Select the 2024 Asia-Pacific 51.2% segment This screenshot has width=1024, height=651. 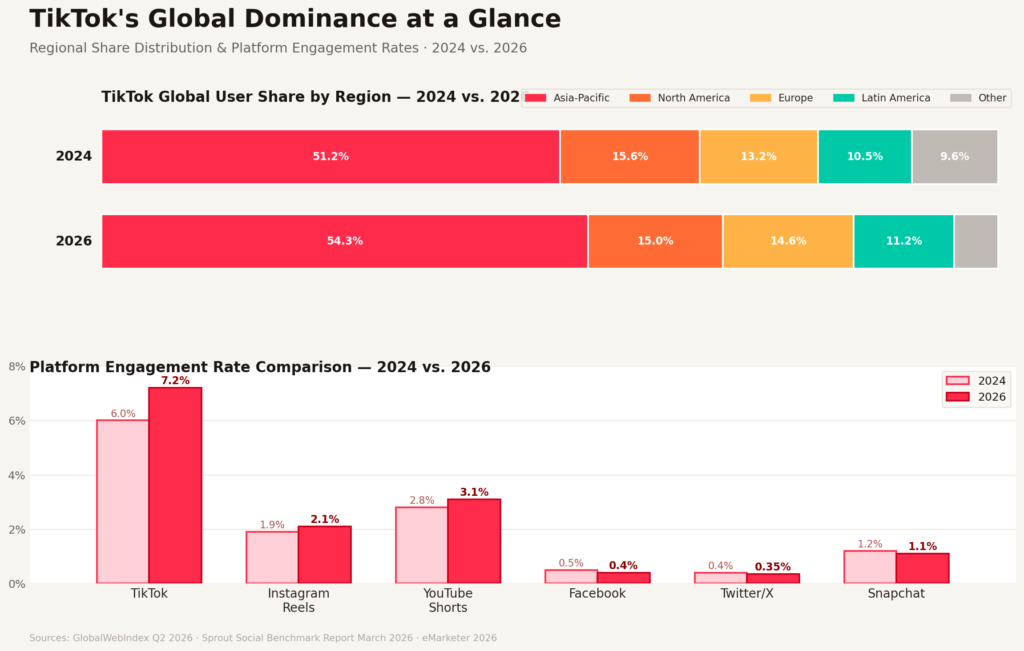coord(330,157)
